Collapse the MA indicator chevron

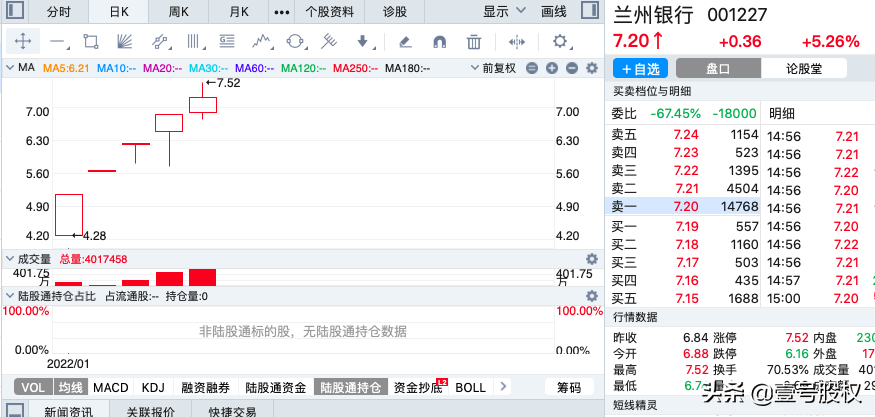click(10, 68)
